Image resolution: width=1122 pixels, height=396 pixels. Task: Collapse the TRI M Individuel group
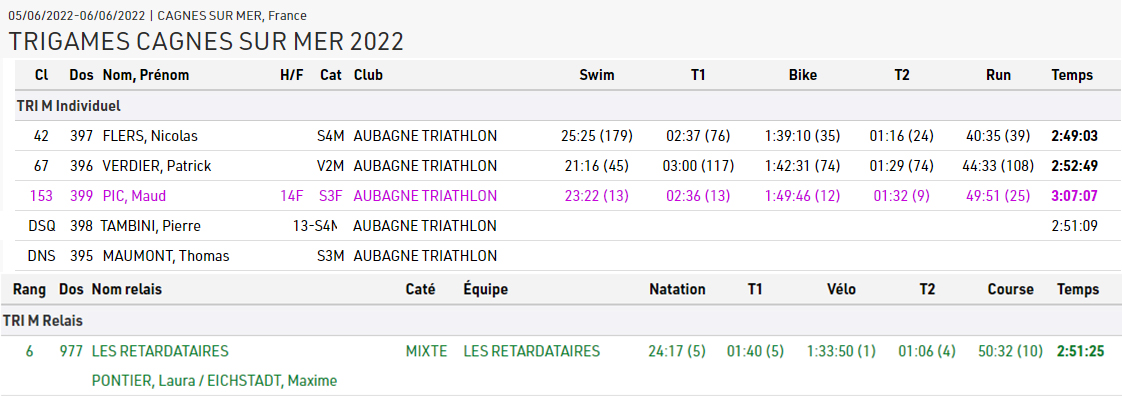68,106
